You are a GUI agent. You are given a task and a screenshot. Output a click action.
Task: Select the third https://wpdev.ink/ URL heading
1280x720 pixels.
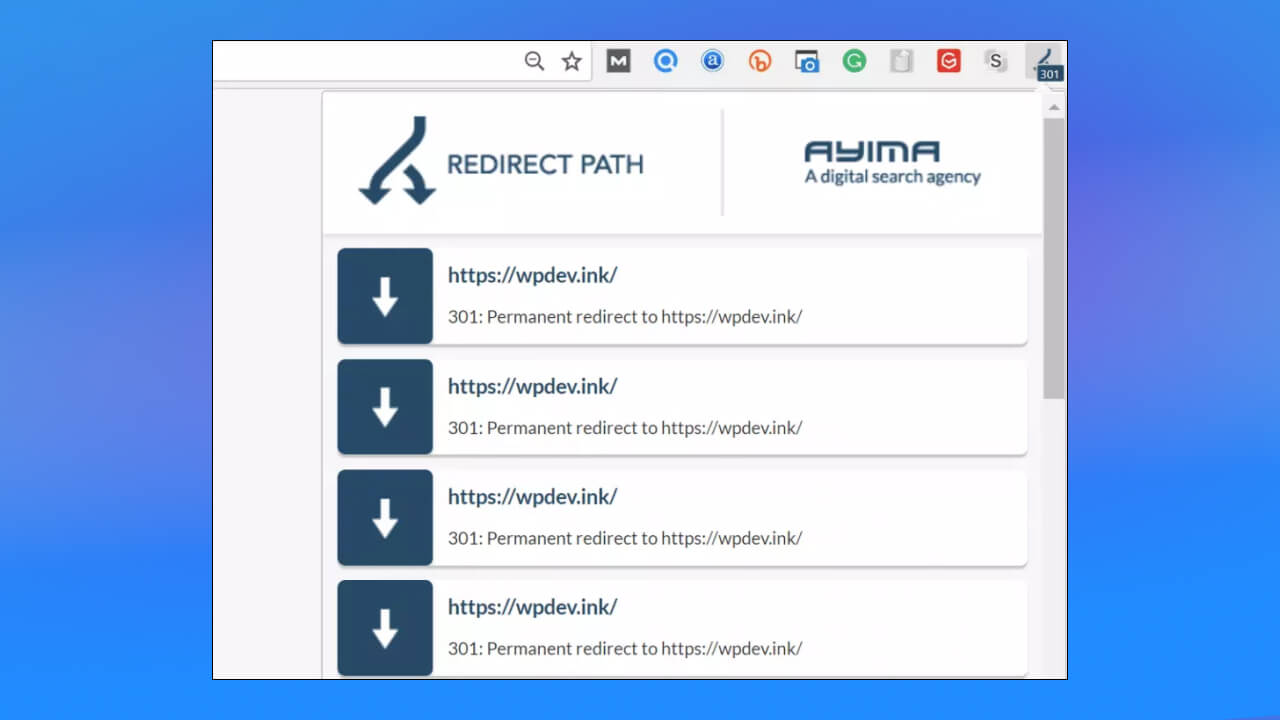[x=532, y=496]
